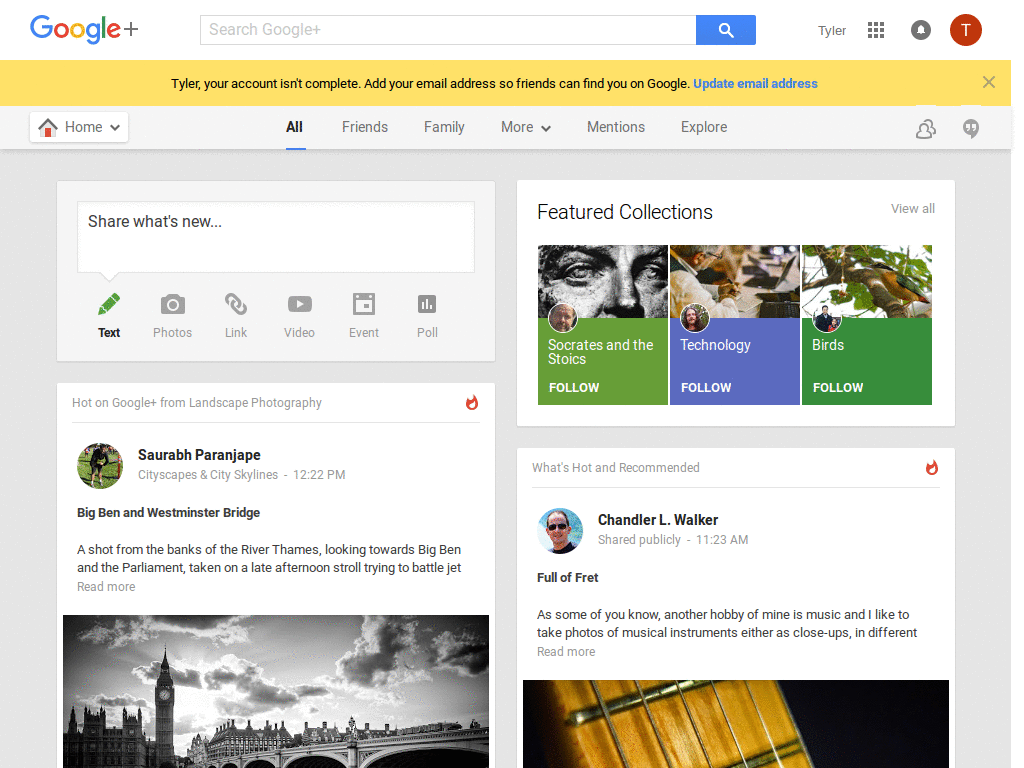
Task: Click the flame icon on Landscape Photography card
Action: coord(472,403)
